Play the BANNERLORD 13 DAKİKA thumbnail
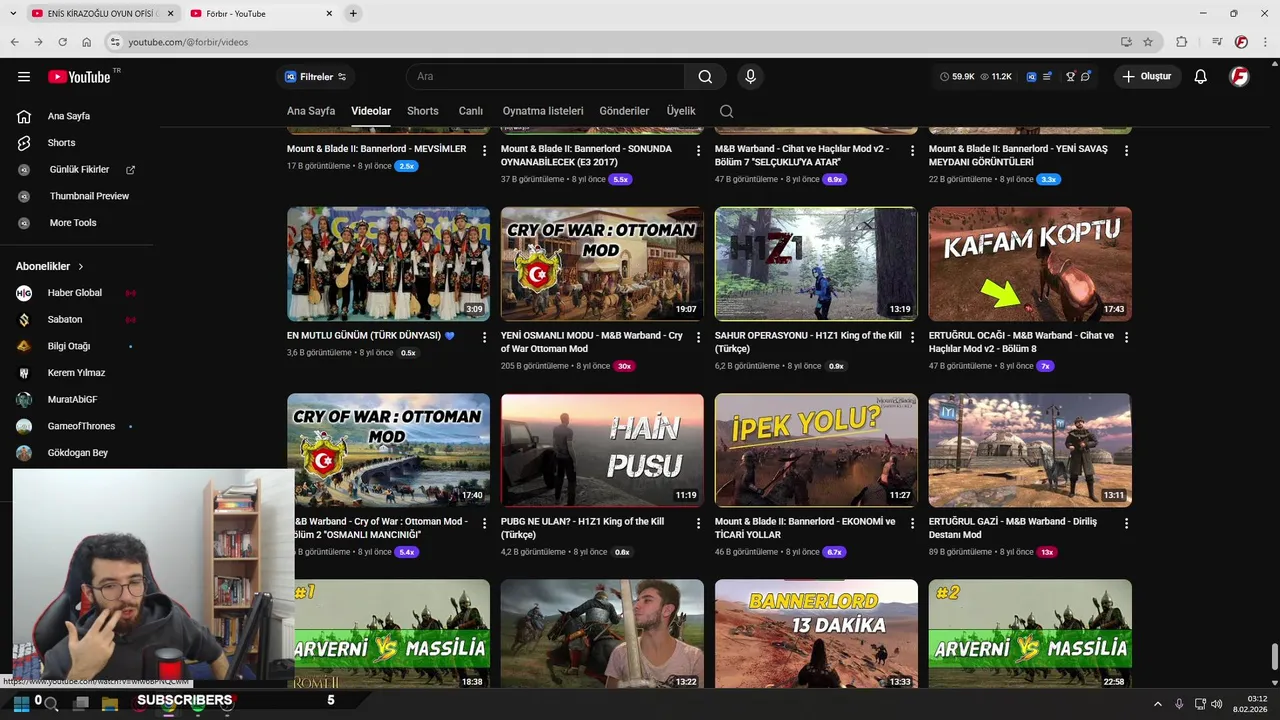The height and width of the screenshot is (720, 1280). coord(816,635)
